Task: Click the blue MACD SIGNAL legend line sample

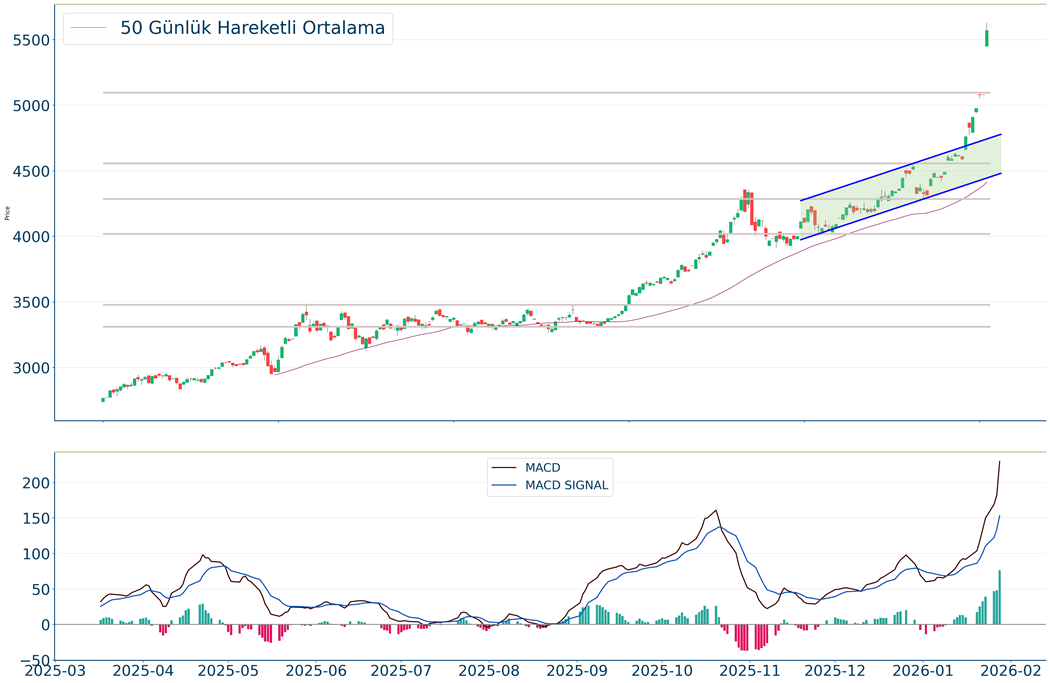Action: [x=503, y=486]
